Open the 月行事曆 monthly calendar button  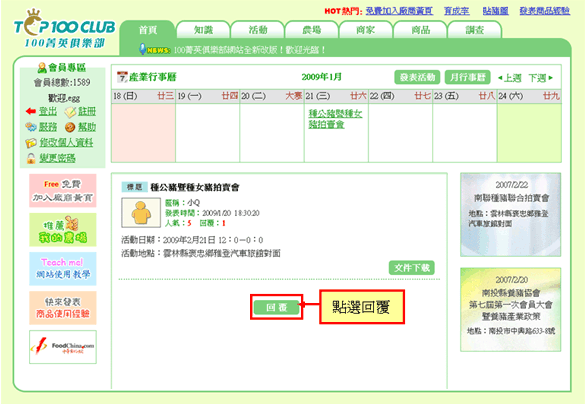(x=467, y=77)
